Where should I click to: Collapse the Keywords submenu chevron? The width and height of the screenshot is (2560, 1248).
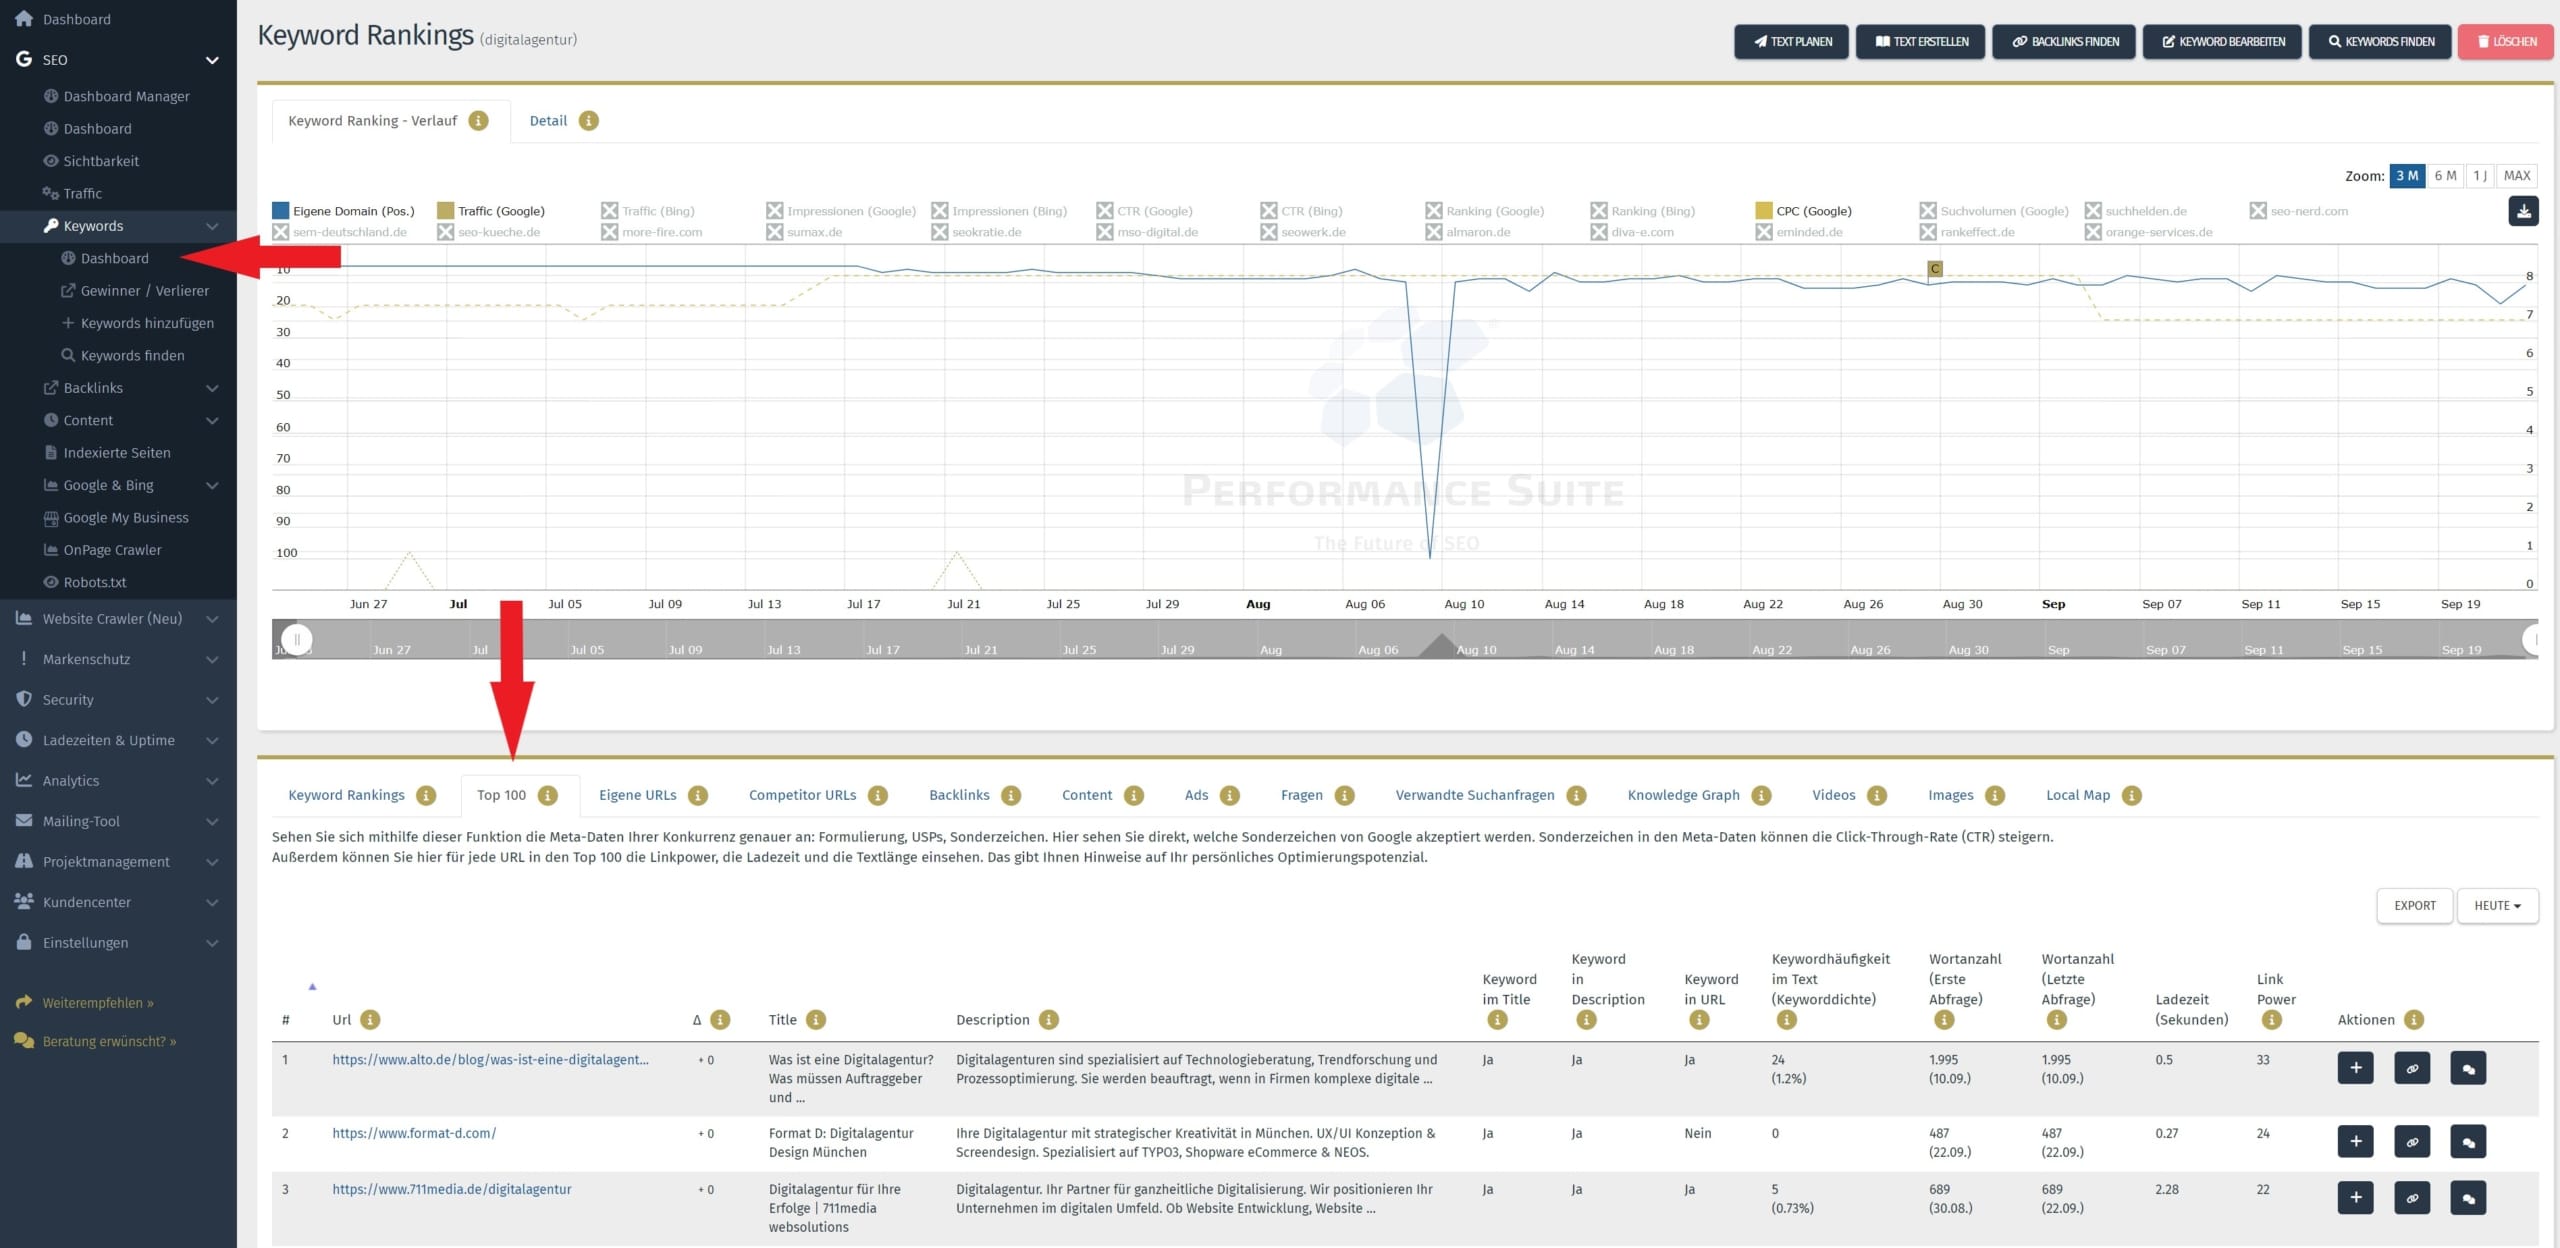[212, 226]
